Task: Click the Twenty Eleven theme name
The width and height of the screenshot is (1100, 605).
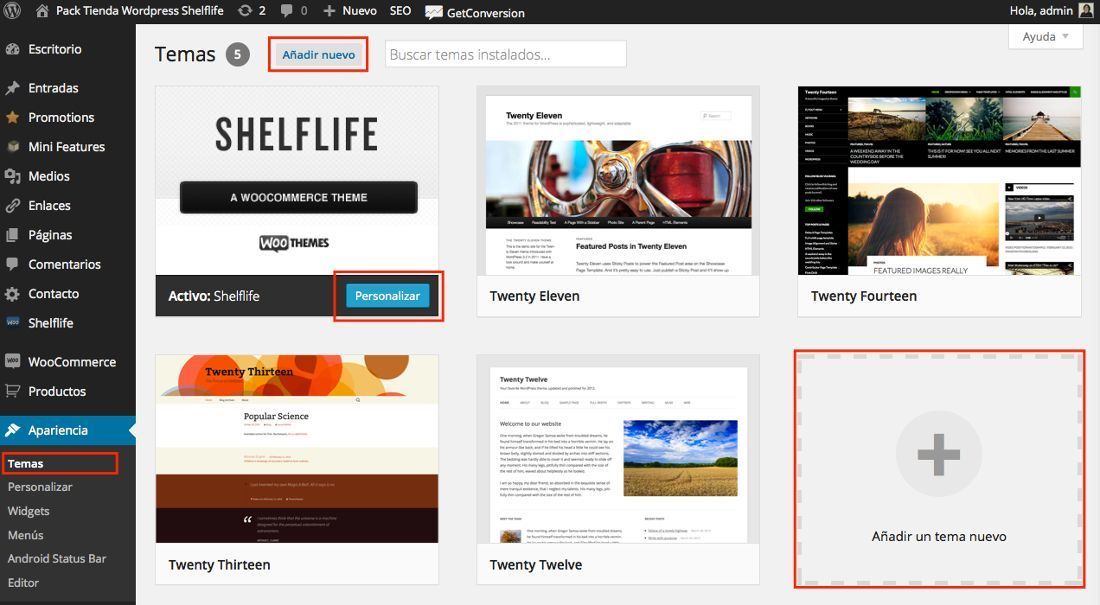Action: 535,296
